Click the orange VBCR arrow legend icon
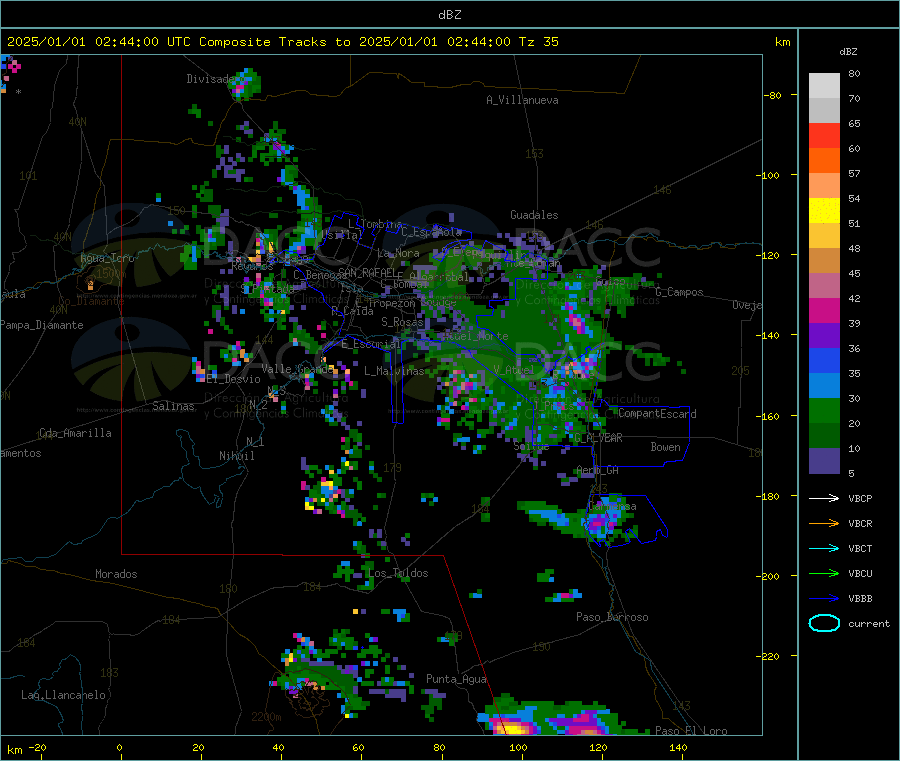 click(x=824, y=523)
